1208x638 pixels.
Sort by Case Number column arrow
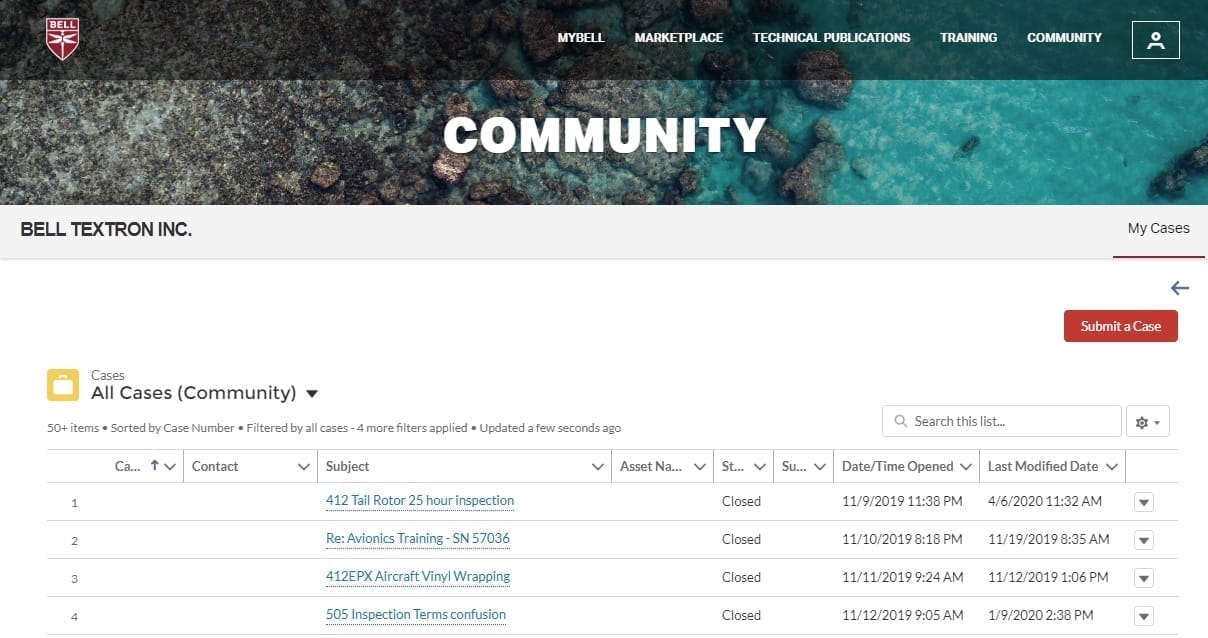point(155,466)
